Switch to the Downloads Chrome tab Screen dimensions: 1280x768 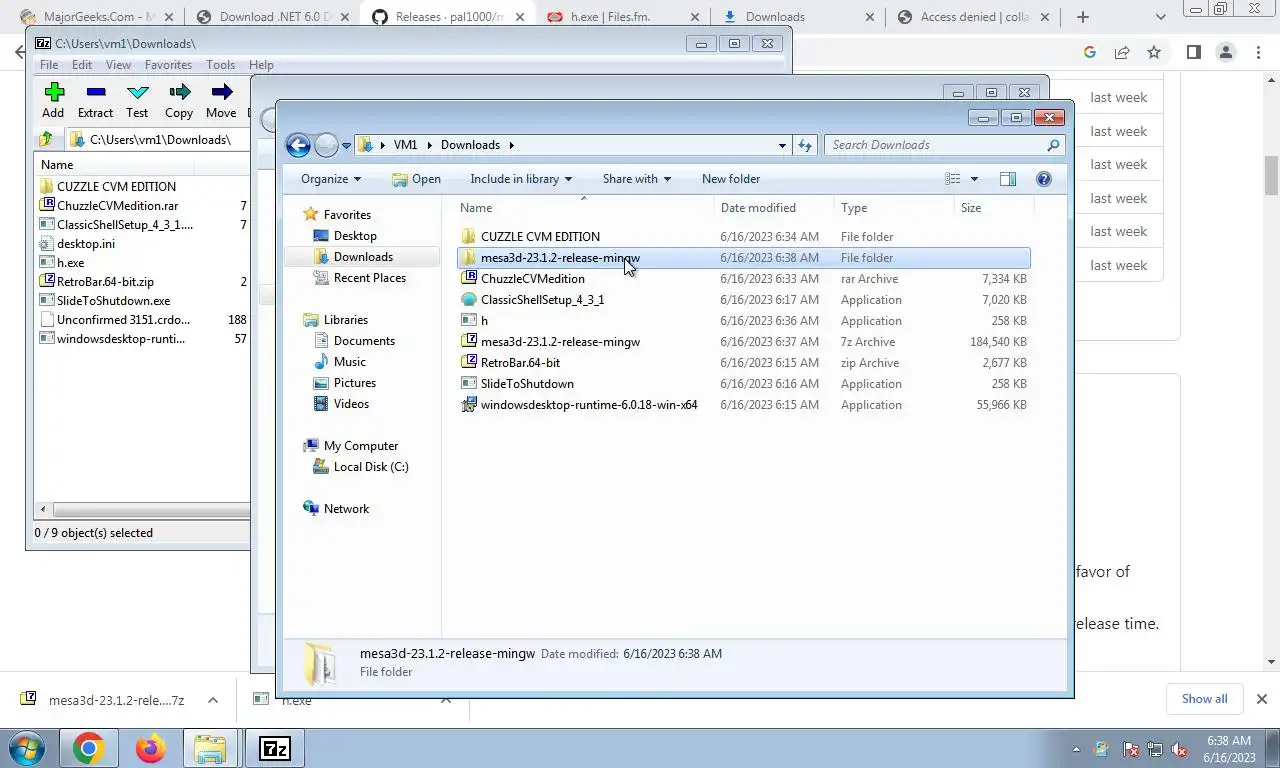pos(797,17)
